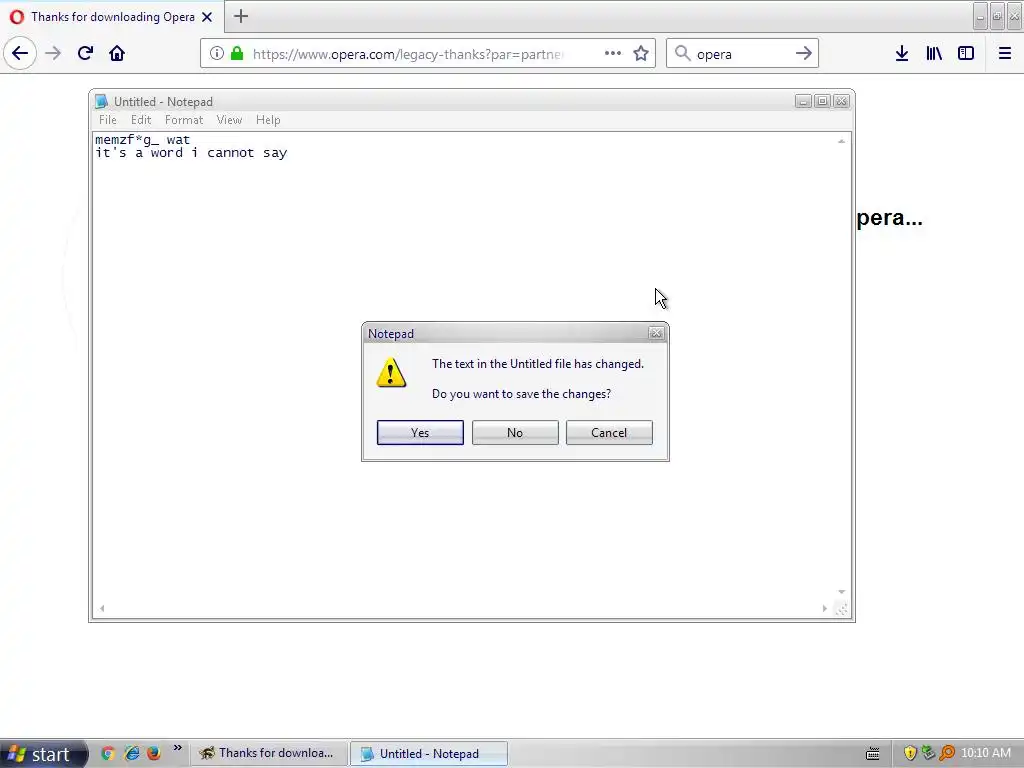Cancel the Notepad save dialog

tap(609, 432)
